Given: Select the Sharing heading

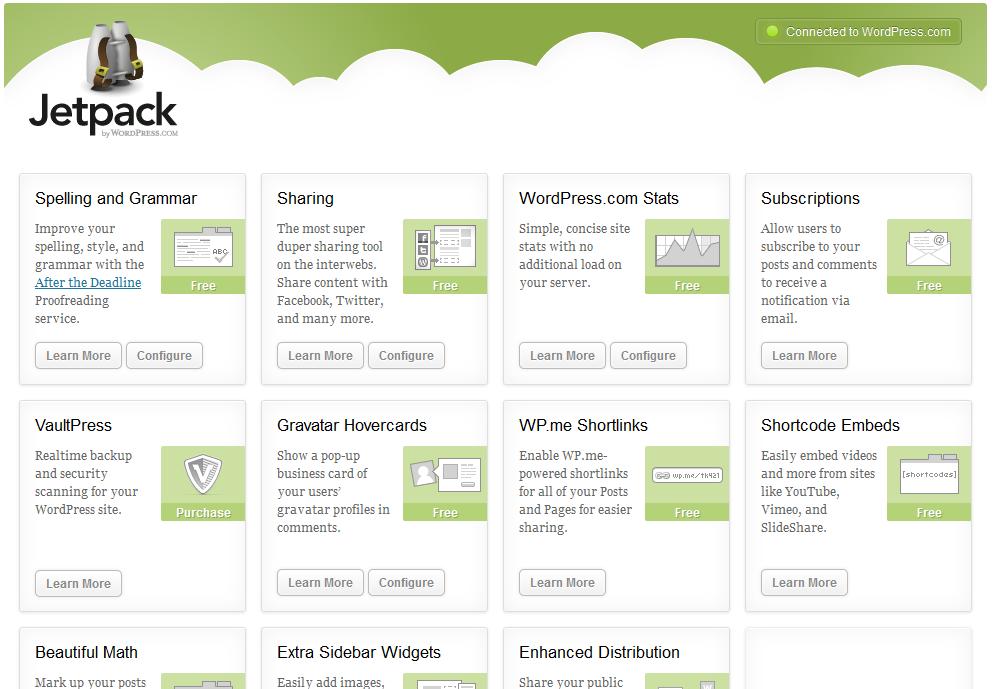Looking at the screenshot, I should (x=305, y=198).
